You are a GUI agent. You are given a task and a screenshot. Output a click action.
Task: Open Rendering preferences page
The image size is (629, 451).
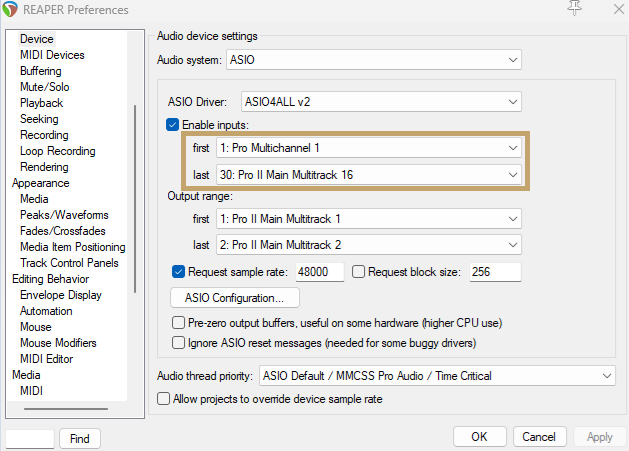44,167
